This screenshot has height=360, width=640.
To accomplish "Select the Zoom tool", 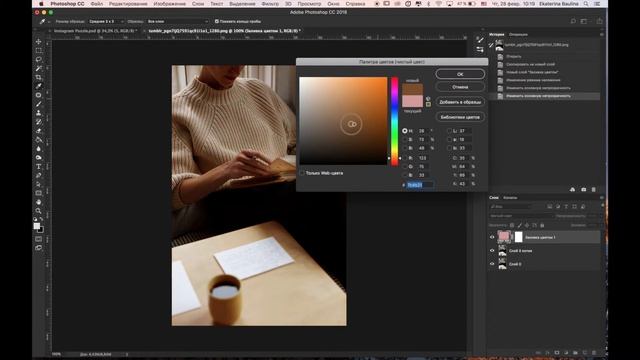I will point(38,211).
